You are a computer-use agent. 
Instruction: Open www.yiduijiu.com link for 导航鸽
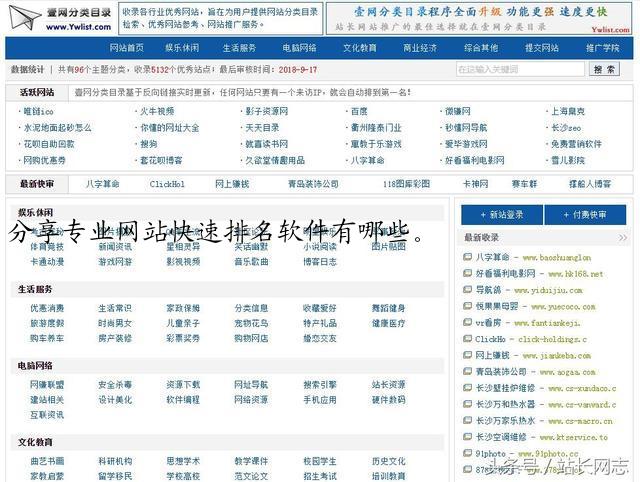coord(548,290)
